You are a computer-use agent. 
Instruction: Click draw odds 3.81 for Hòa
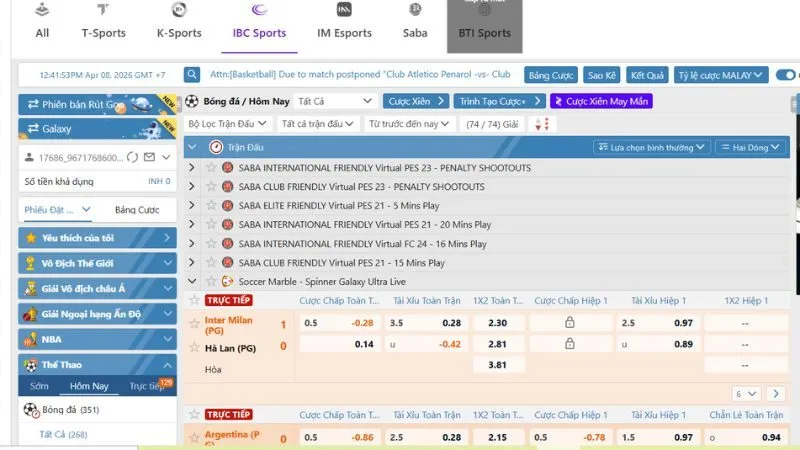[x=497, y=365]
